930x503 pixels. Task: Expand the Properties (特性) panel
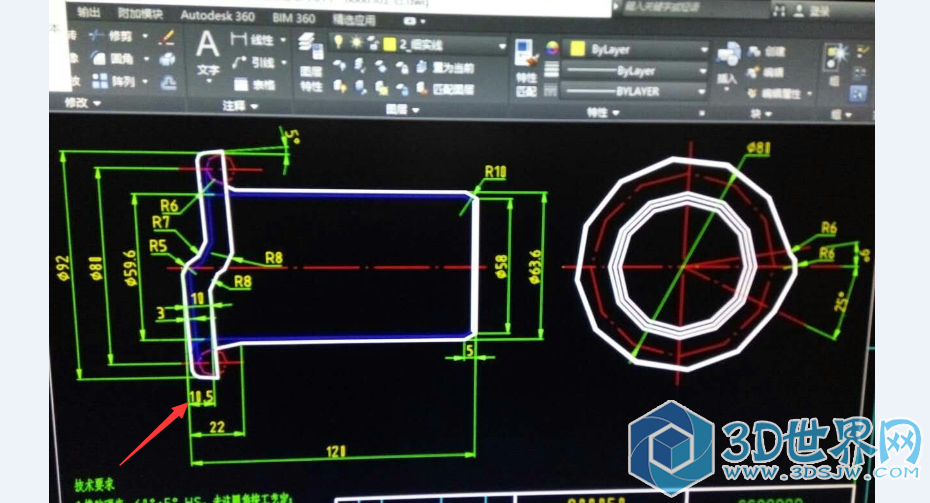click(x=603, y=112)
